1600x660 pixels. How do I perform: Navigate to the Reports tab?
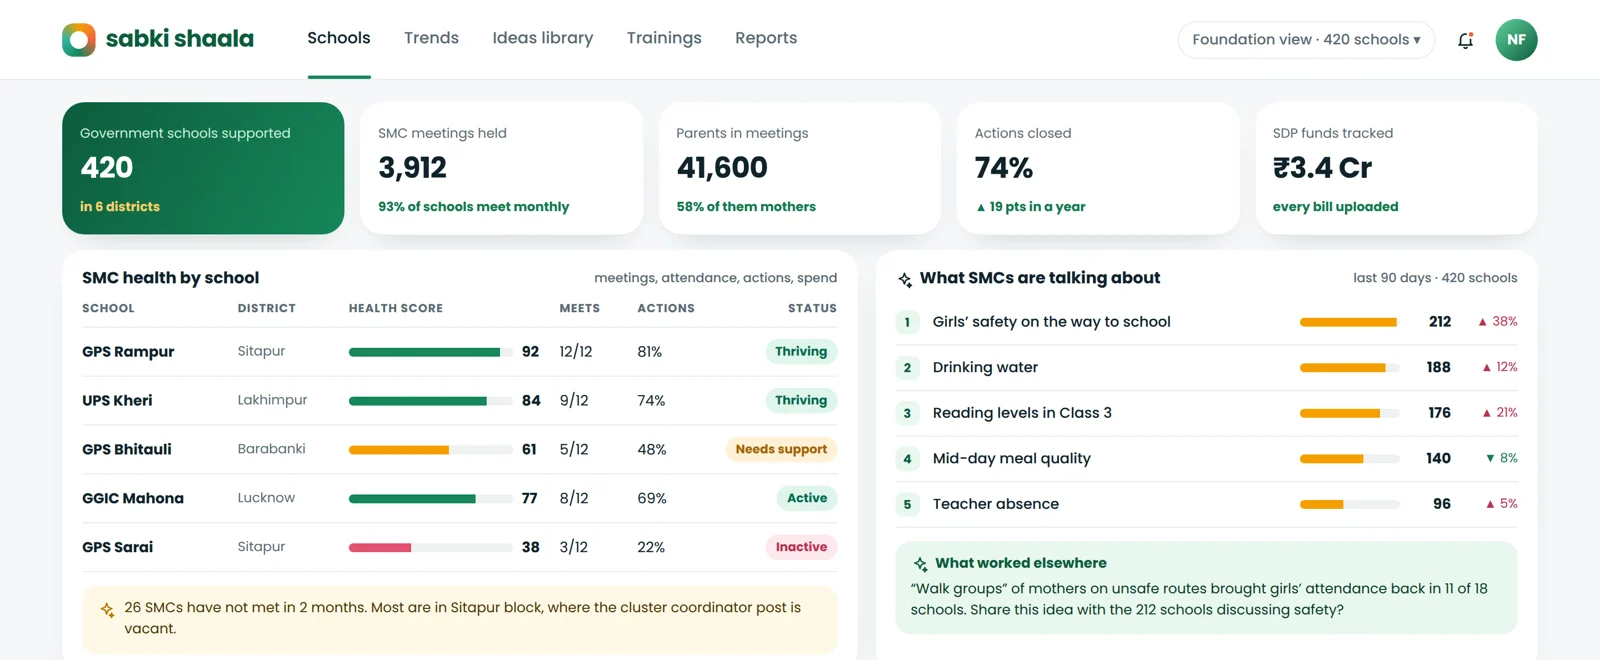766,38
